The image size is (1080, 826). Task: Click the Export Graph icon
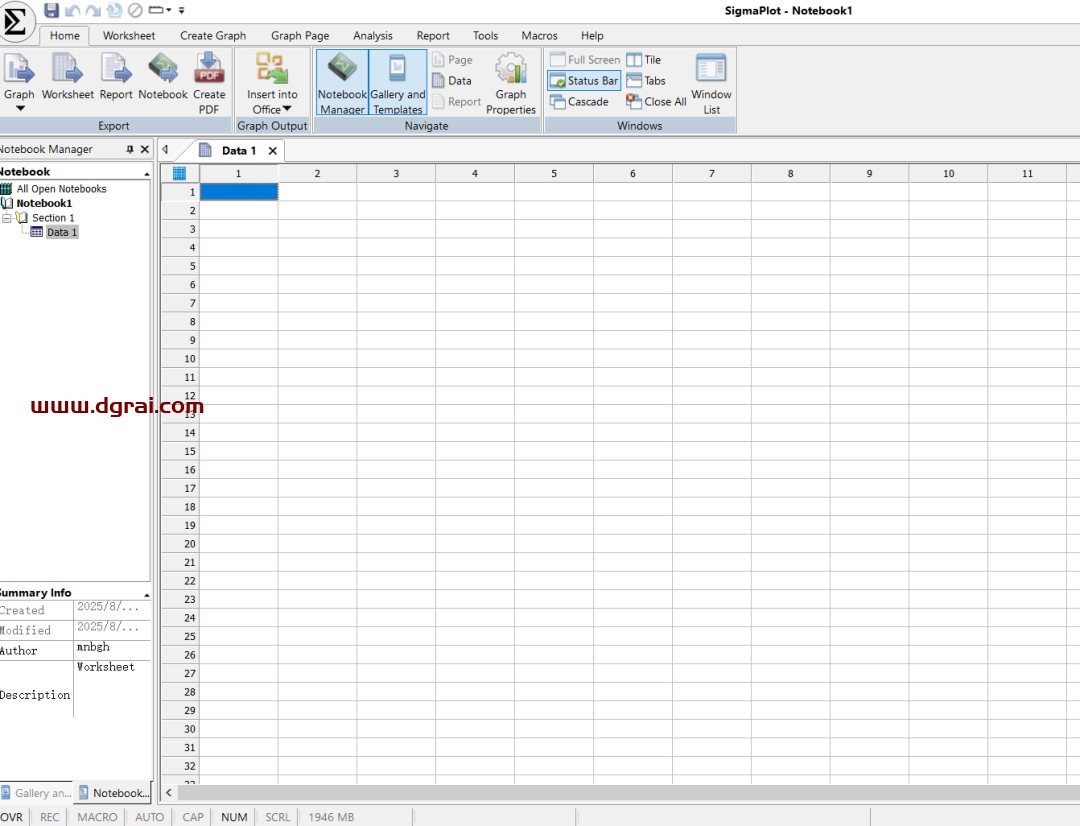tap(19, 69)
